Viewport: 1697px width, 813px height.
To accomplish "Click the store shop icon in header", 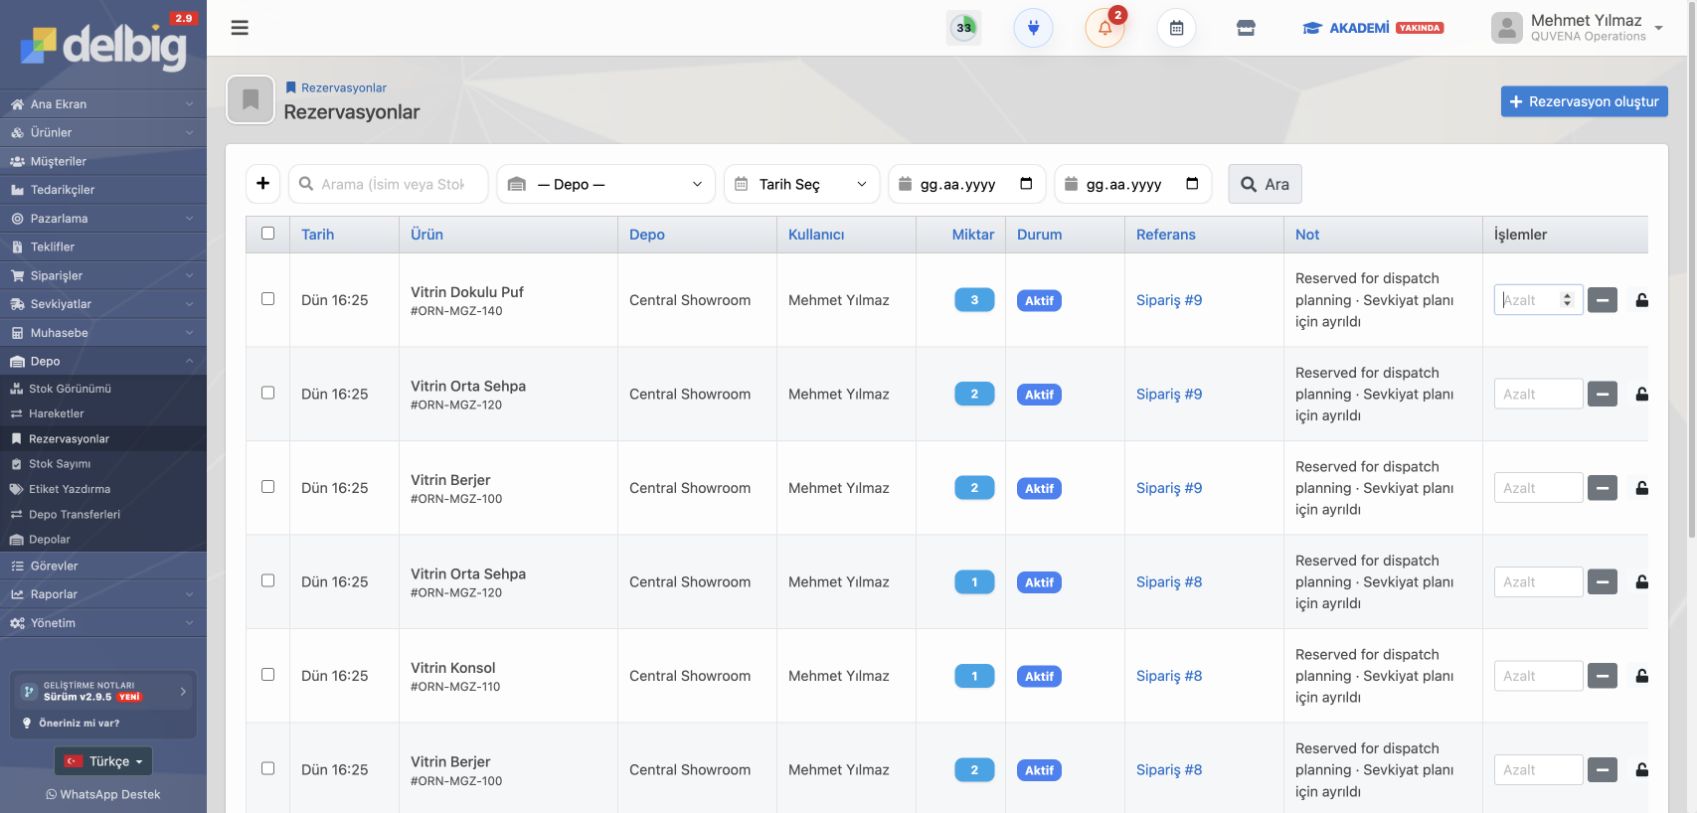I will (x=1246, y=28).
